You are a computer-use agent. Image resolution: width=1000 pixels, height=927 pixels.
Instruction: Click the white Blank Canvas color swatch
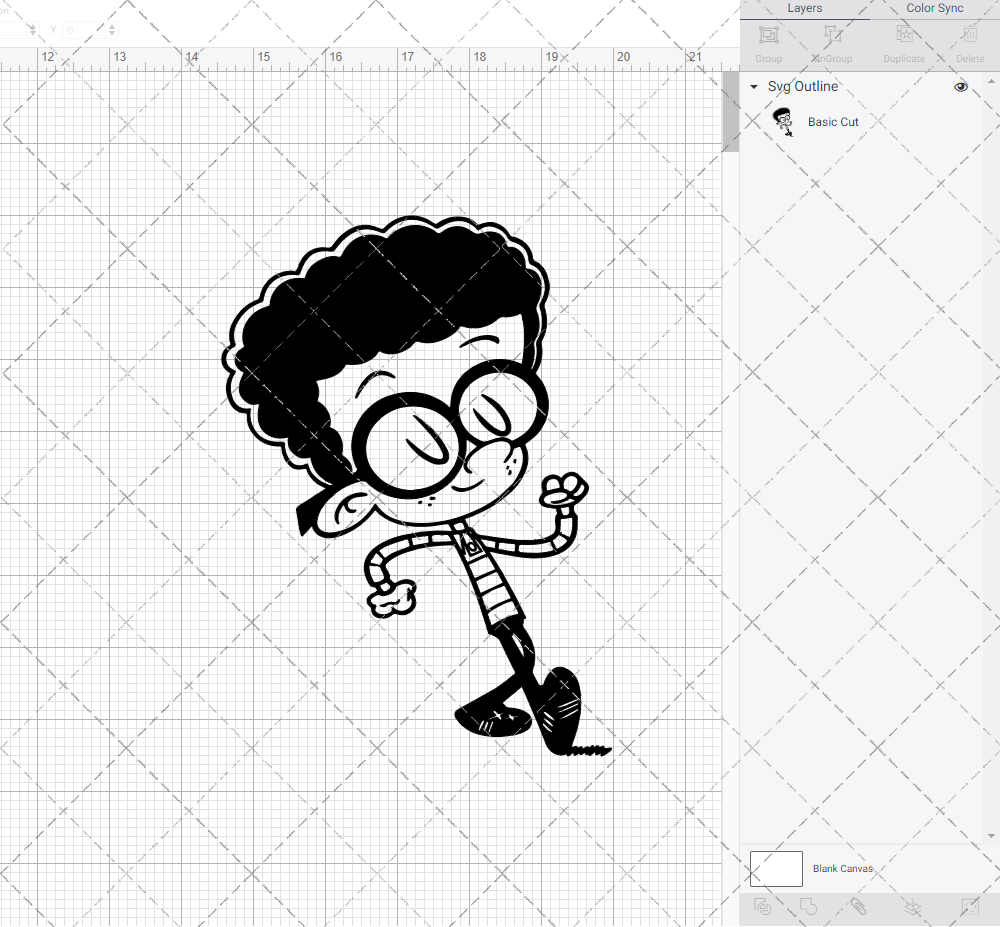click(x=776, y=868)
